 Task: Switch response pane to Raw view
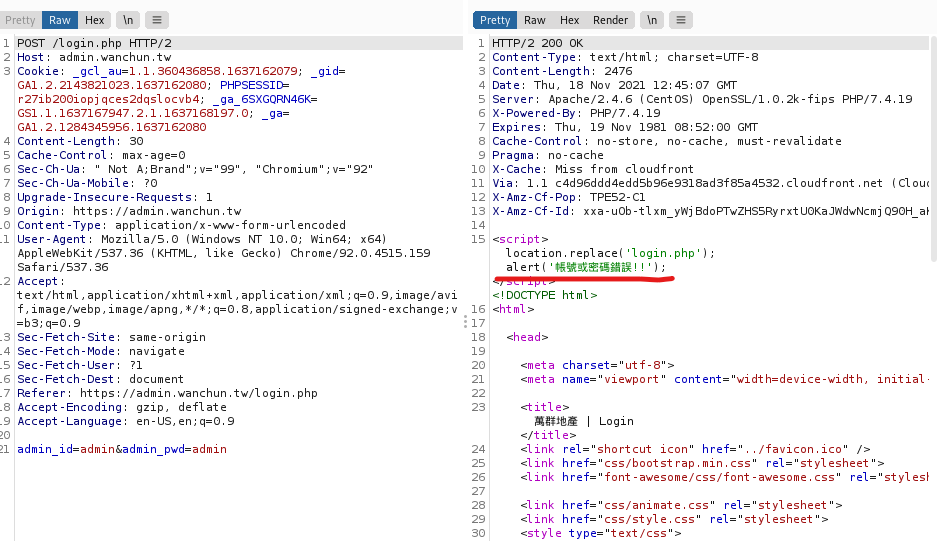[x=534, y=20]
